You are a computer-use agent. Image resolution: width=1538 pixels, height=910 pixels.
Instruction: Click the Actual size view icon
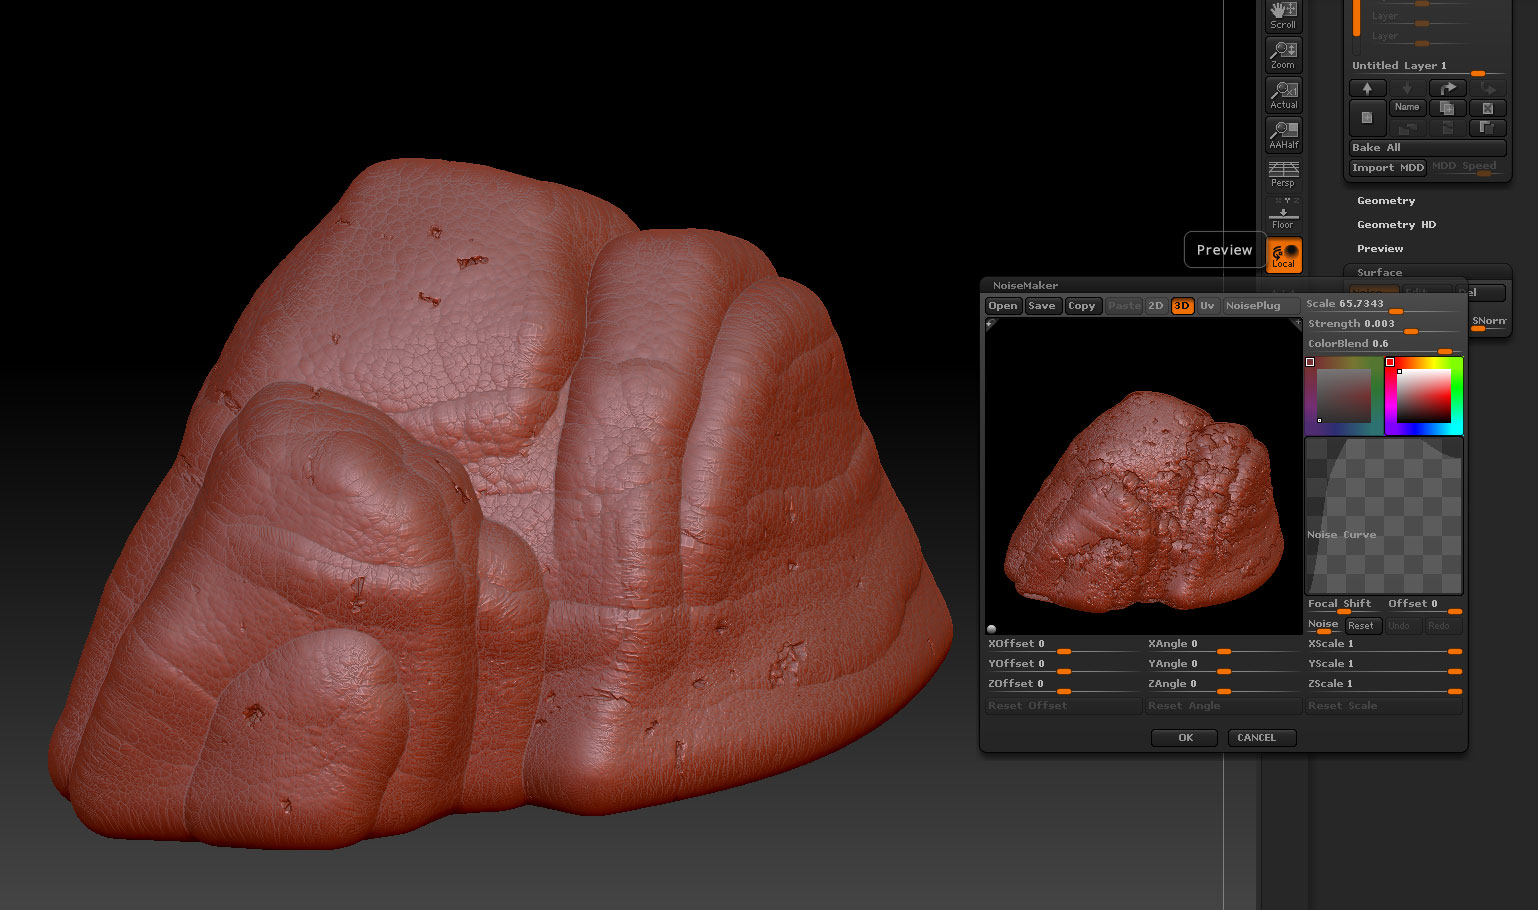[x=1283, y=95]
